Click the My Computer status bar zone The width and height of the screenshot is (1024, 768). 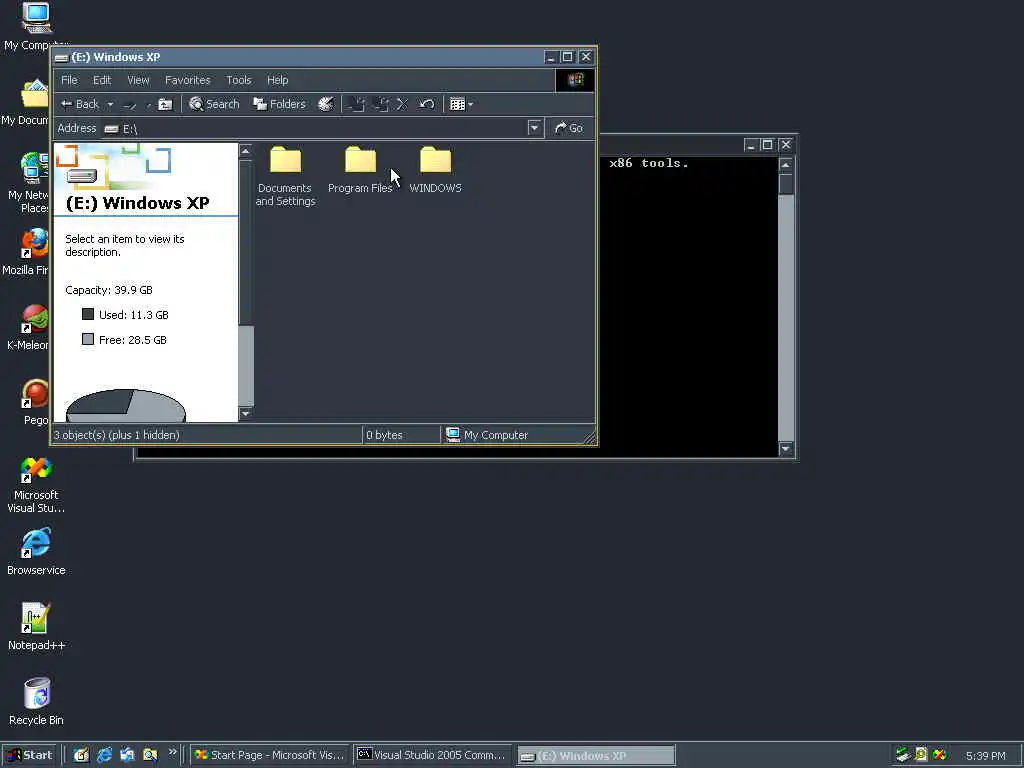coord(517,435)
